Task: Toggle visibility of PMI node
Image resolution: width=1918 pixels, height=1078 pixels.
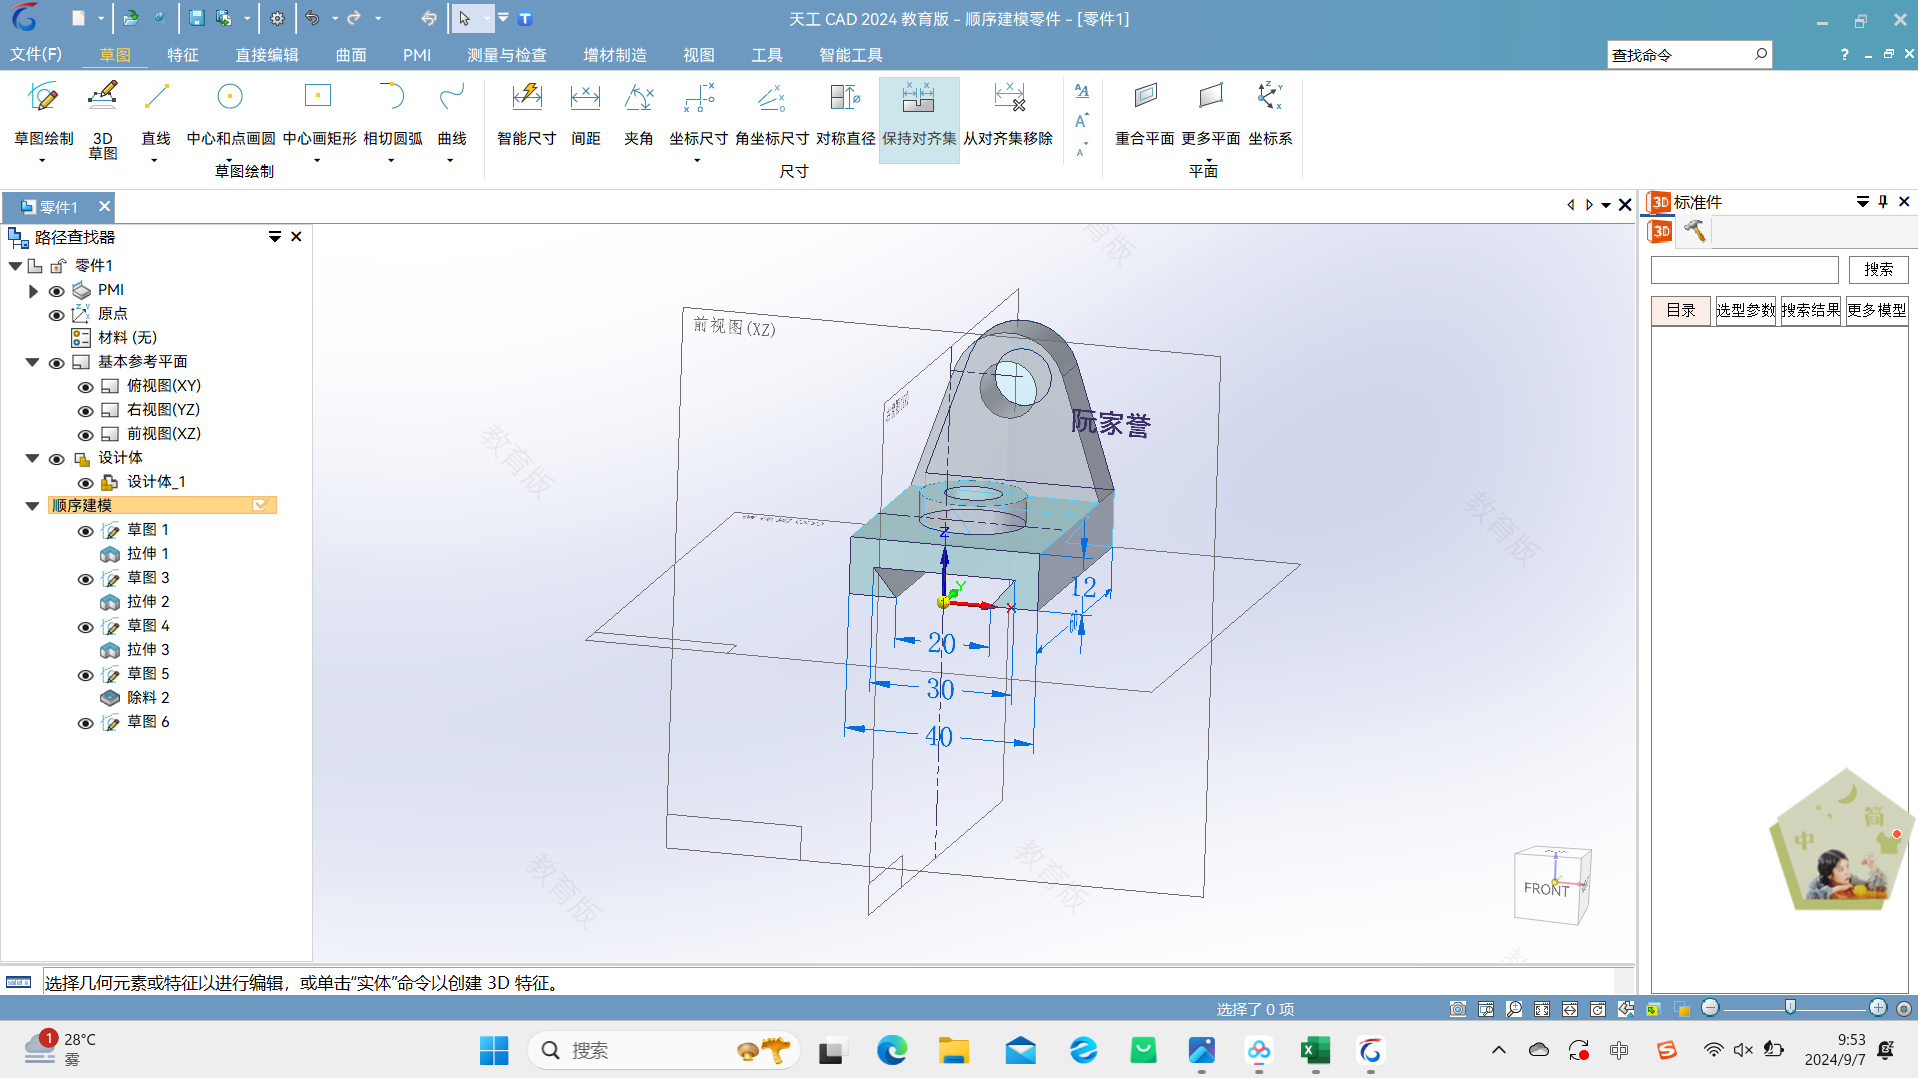Action: coord(57,291)
